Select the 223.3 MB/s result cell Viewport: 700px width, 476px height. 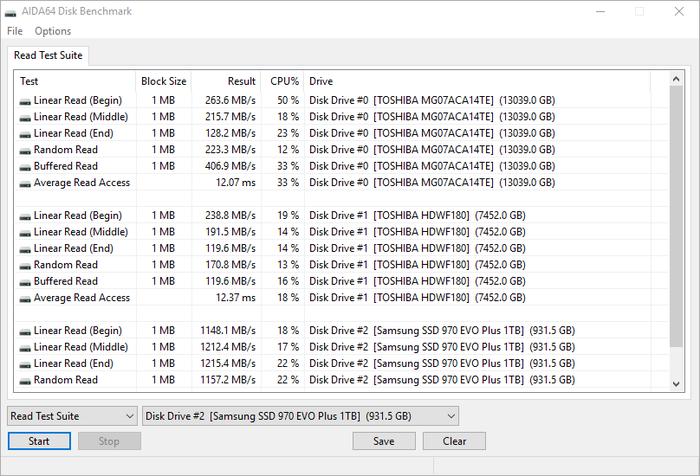(x=230, y=150)
